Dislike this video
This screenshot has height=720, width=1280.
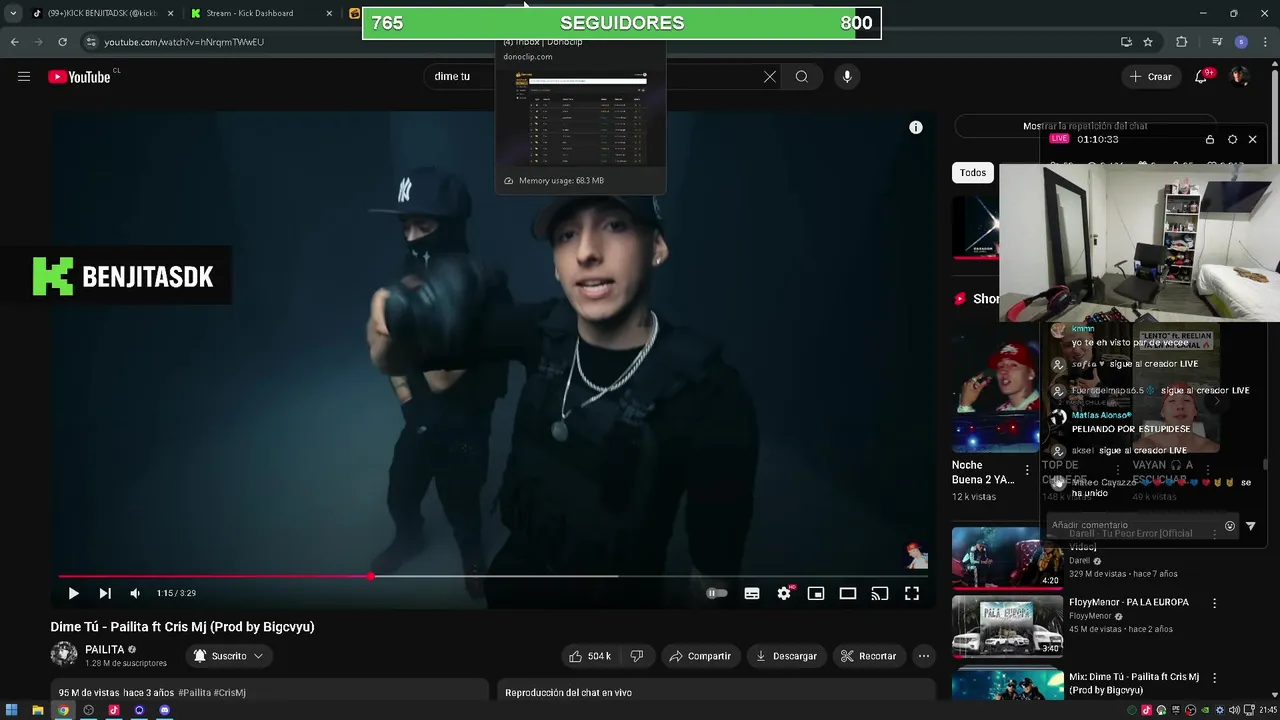click(637, 656)
